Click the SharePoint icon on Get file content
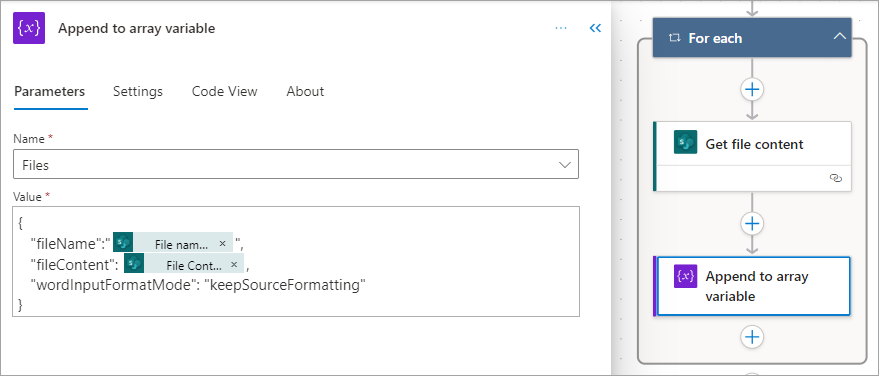The width and height of the screenshot is (879, 376). pos(685,142)
